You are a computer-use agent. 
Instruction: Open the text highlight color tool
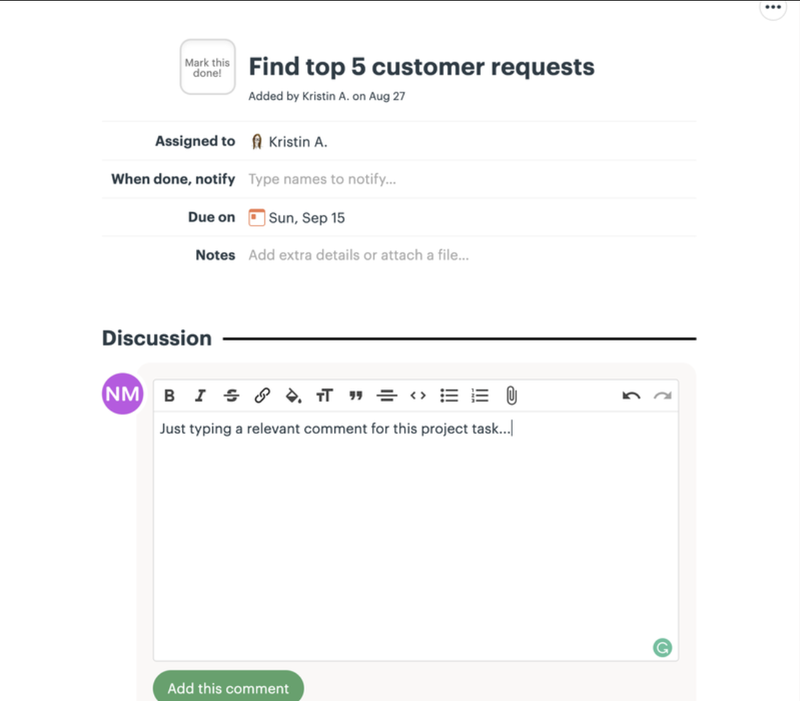click(x=293, y=395)
